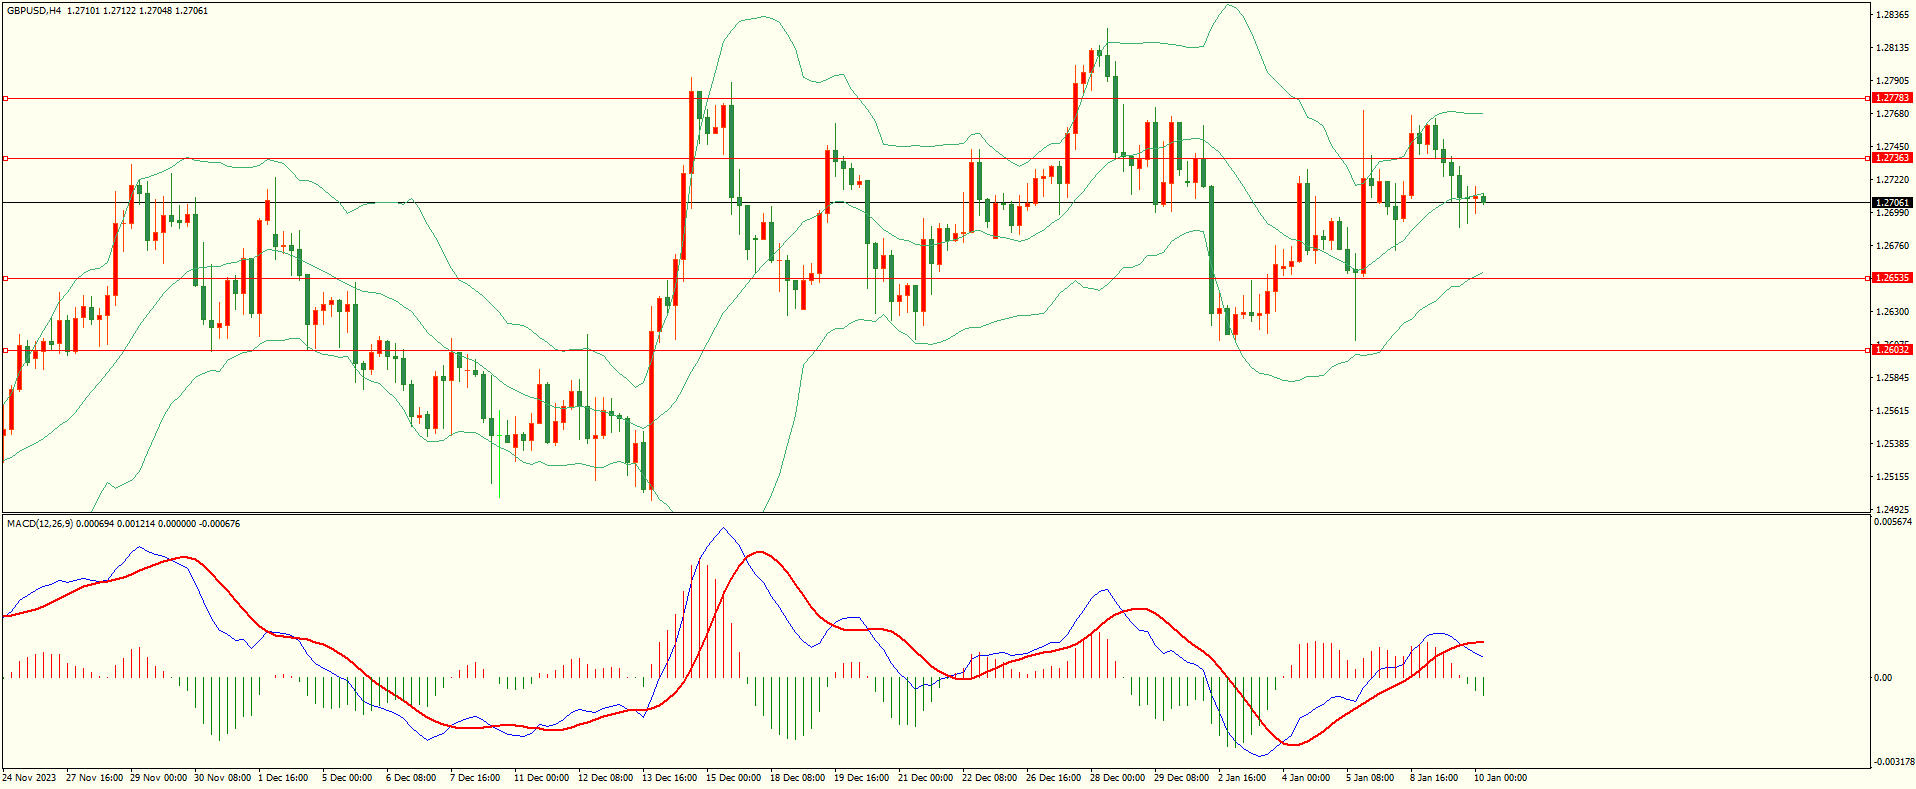Click the 1 Dec 16:00 time label
The height and width of the screenshot is (789, 1916).
(x=283, y=778)
